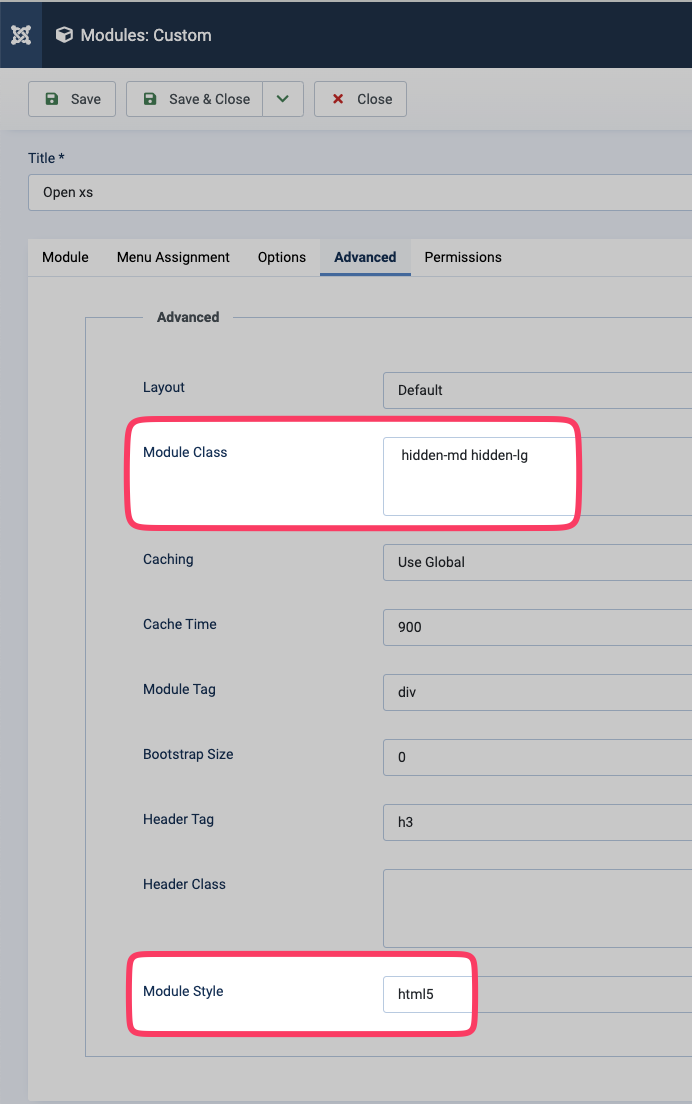Switch to the Module tab
The image size is (692, 1104).
click(x=65, y=257)
